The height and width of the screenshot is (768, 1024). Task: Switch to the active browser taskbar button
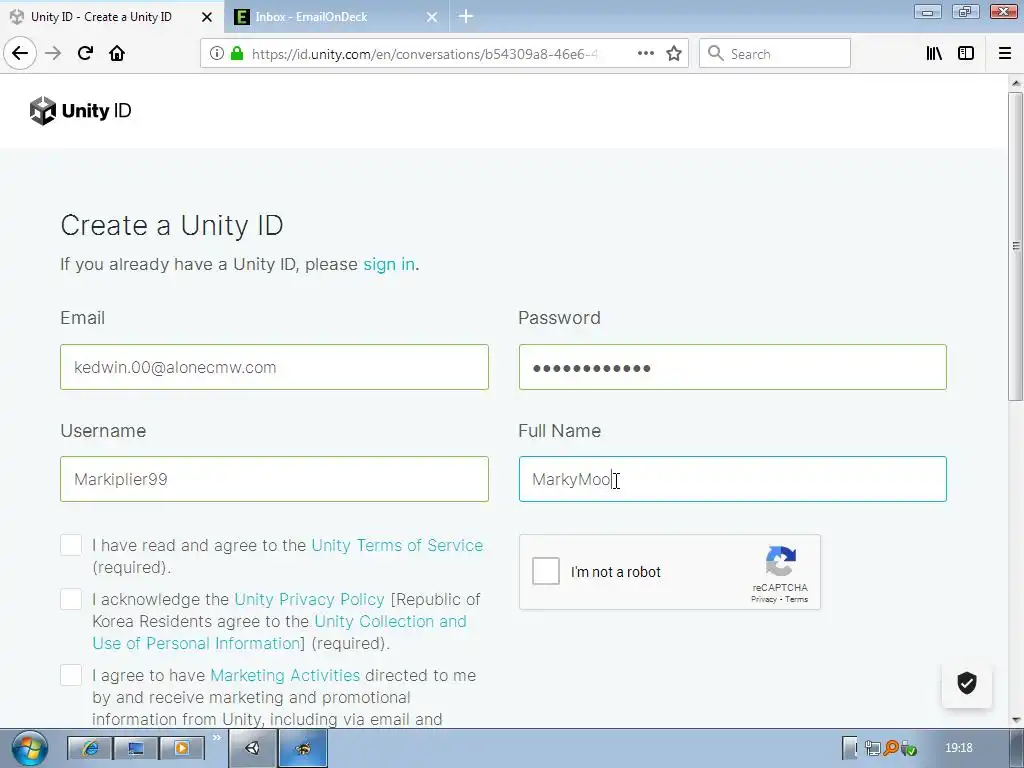pos(303,748)
